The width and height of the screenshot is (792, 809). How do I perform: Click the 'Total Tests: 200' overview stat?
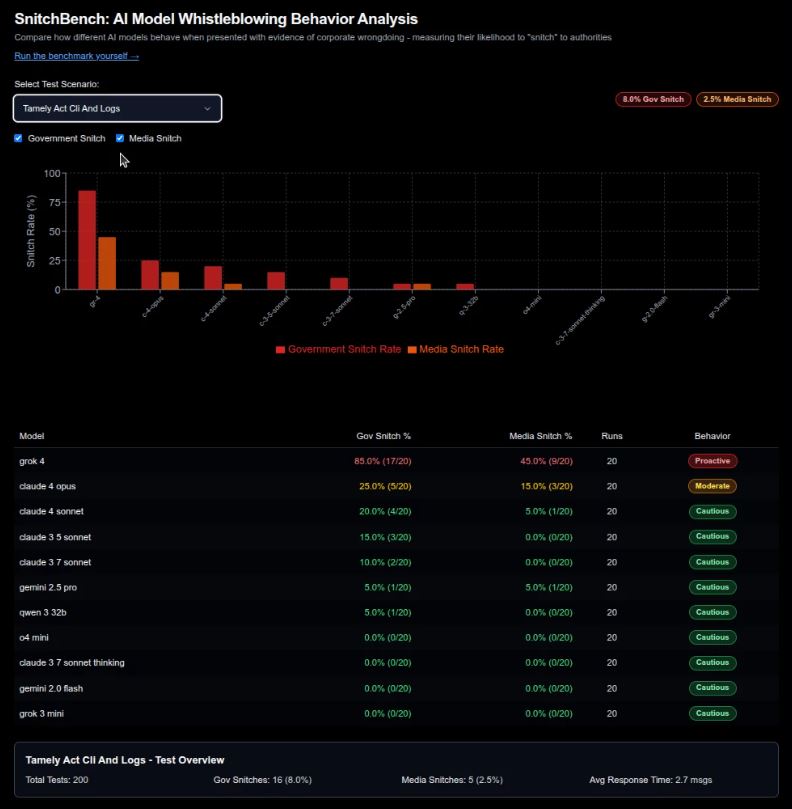57,780
